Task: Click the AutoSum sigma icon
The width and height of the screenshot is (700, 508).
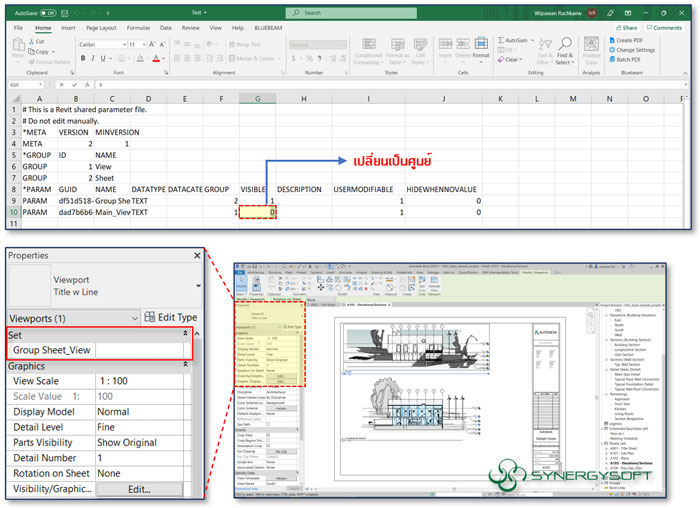Action: 501,40
